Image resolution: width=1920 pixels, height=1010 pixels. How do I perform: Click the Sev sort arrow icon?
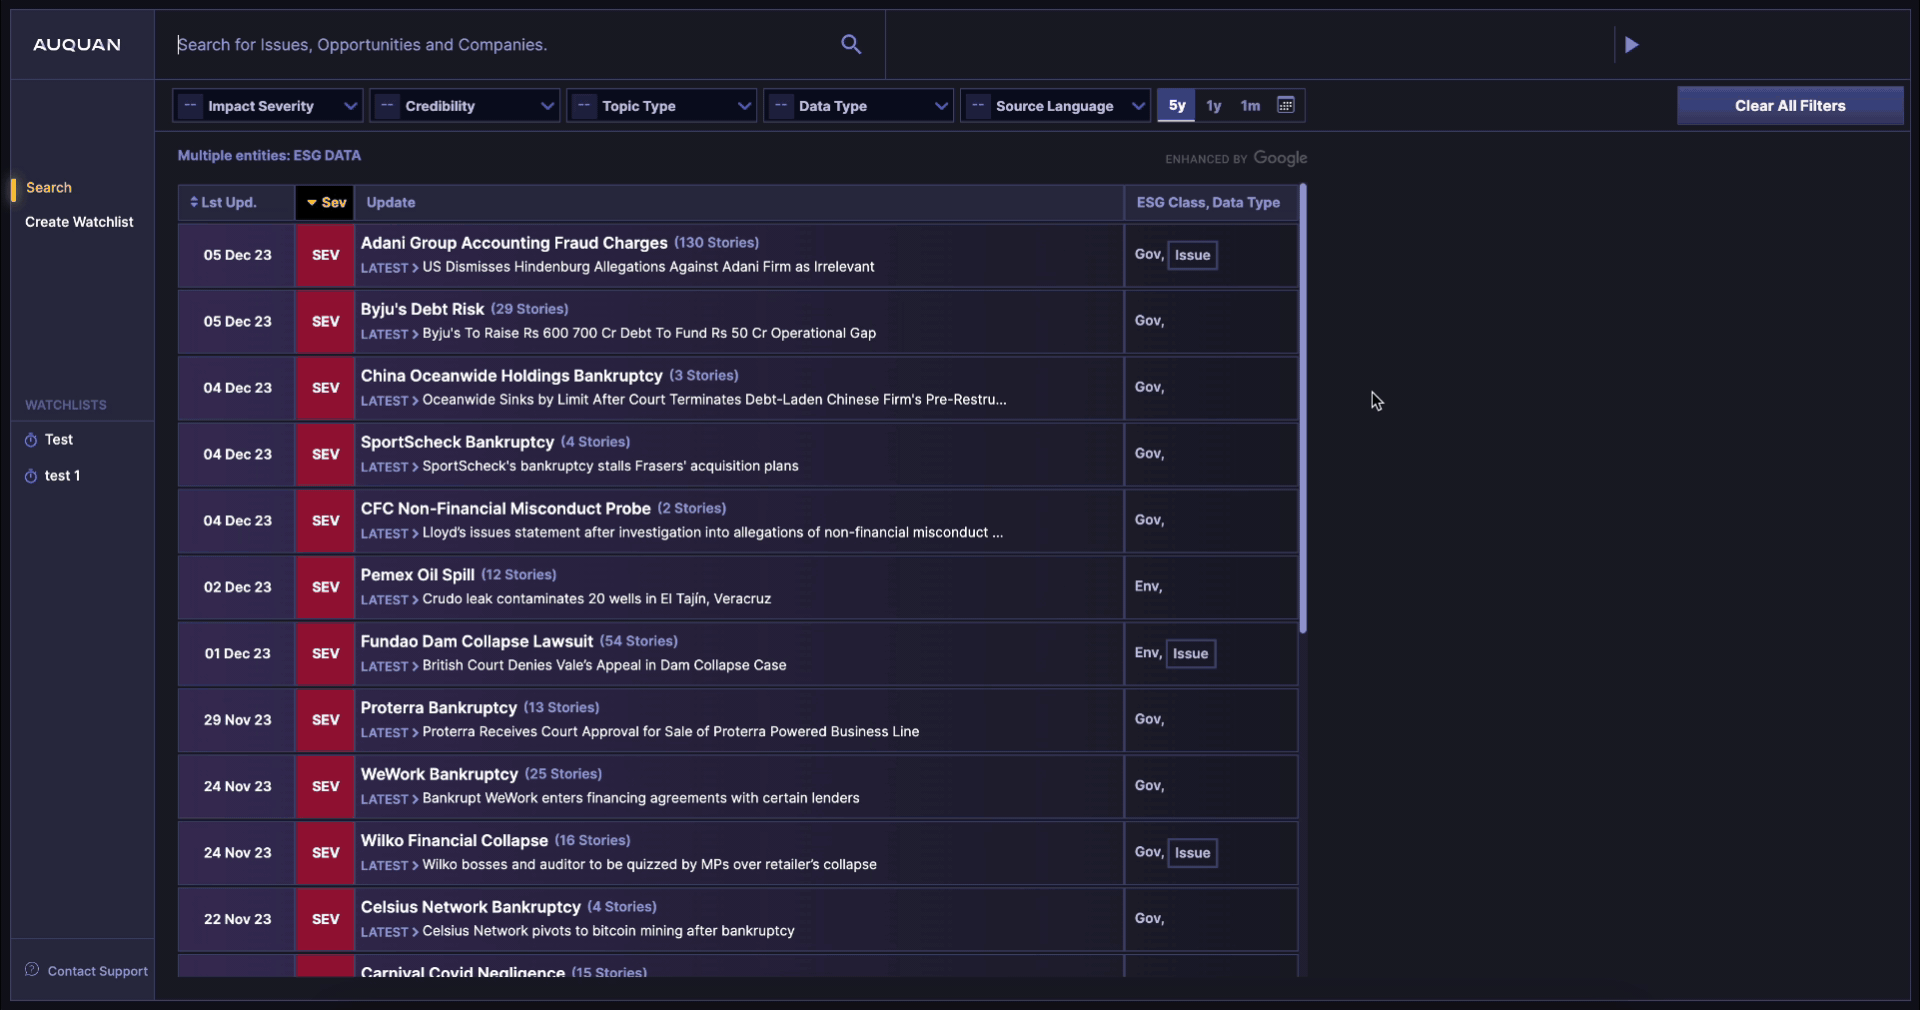312,203
